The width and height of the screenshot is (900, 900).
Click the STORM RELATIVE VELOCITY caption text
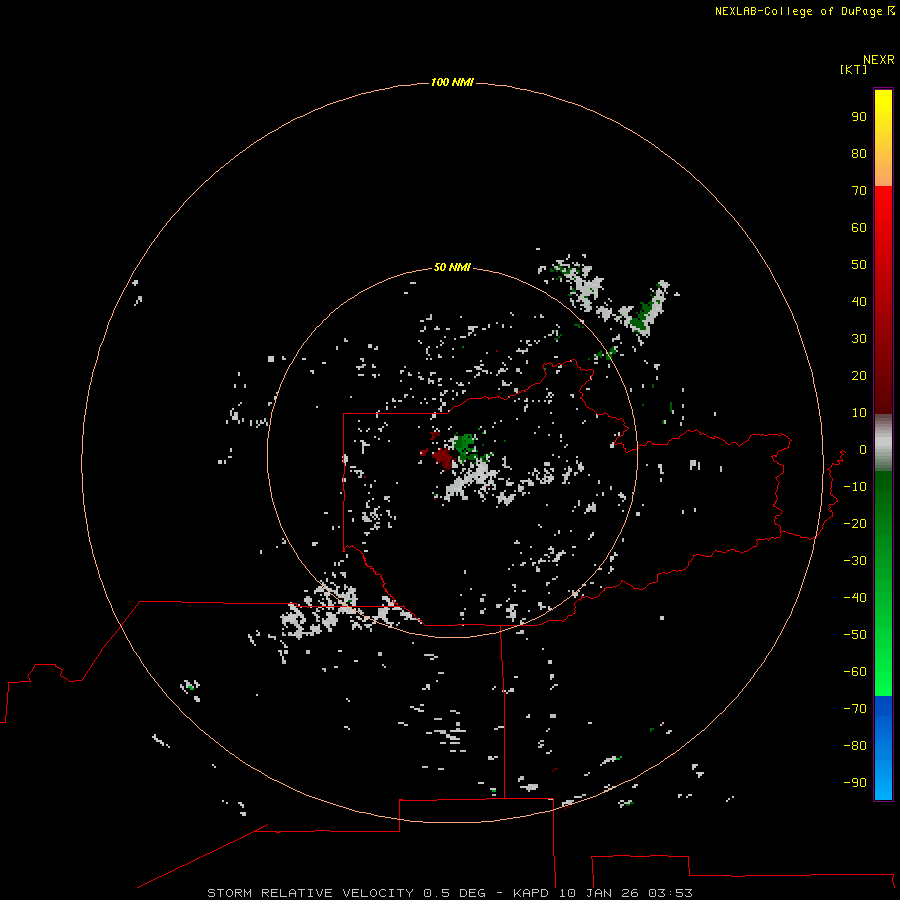click(x=310, y=893)
